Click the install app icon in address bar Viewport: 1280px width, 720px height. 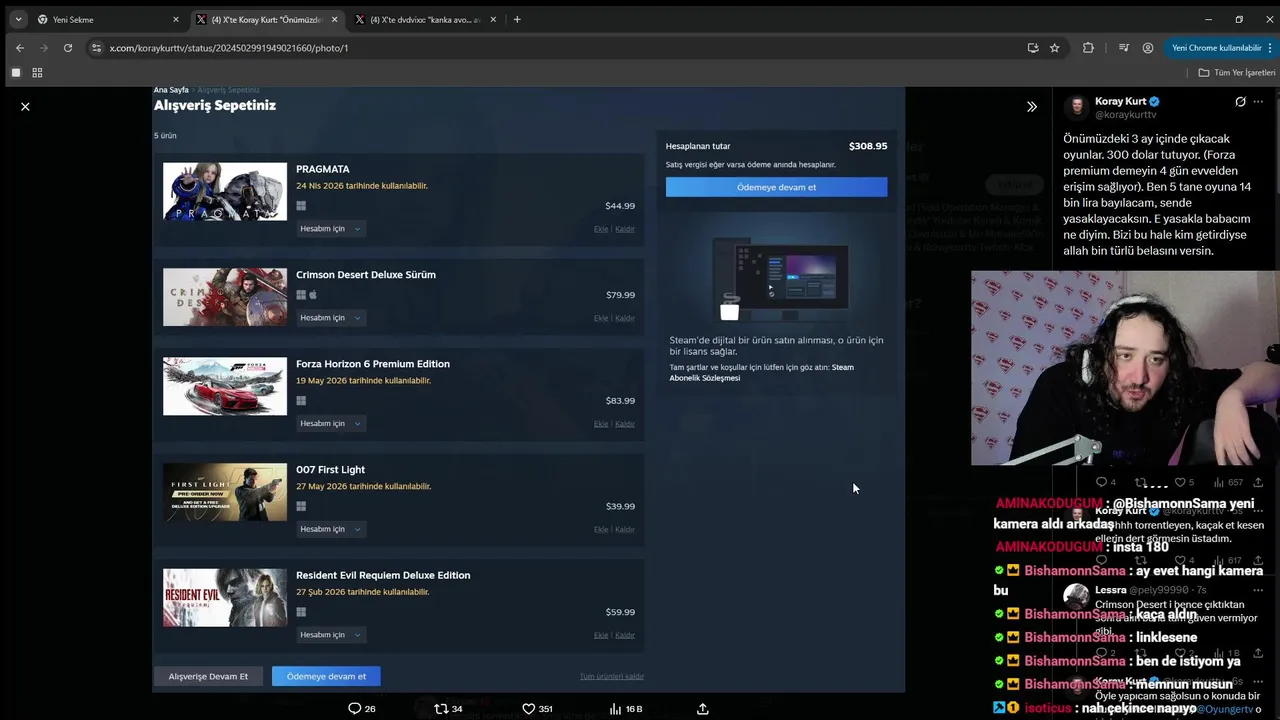(1033, 47)
